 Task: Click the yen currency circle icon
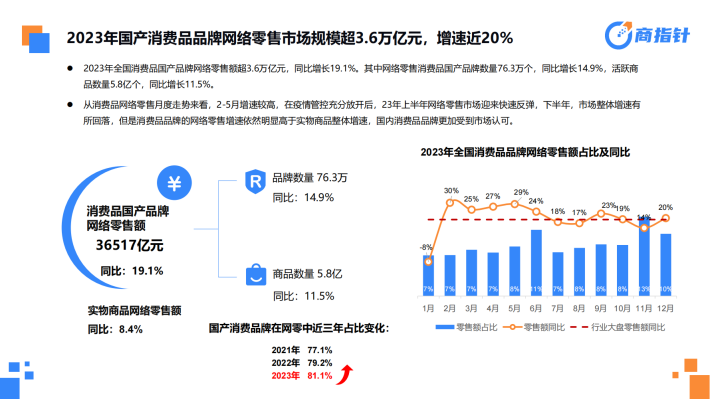[x=174, y=183]
